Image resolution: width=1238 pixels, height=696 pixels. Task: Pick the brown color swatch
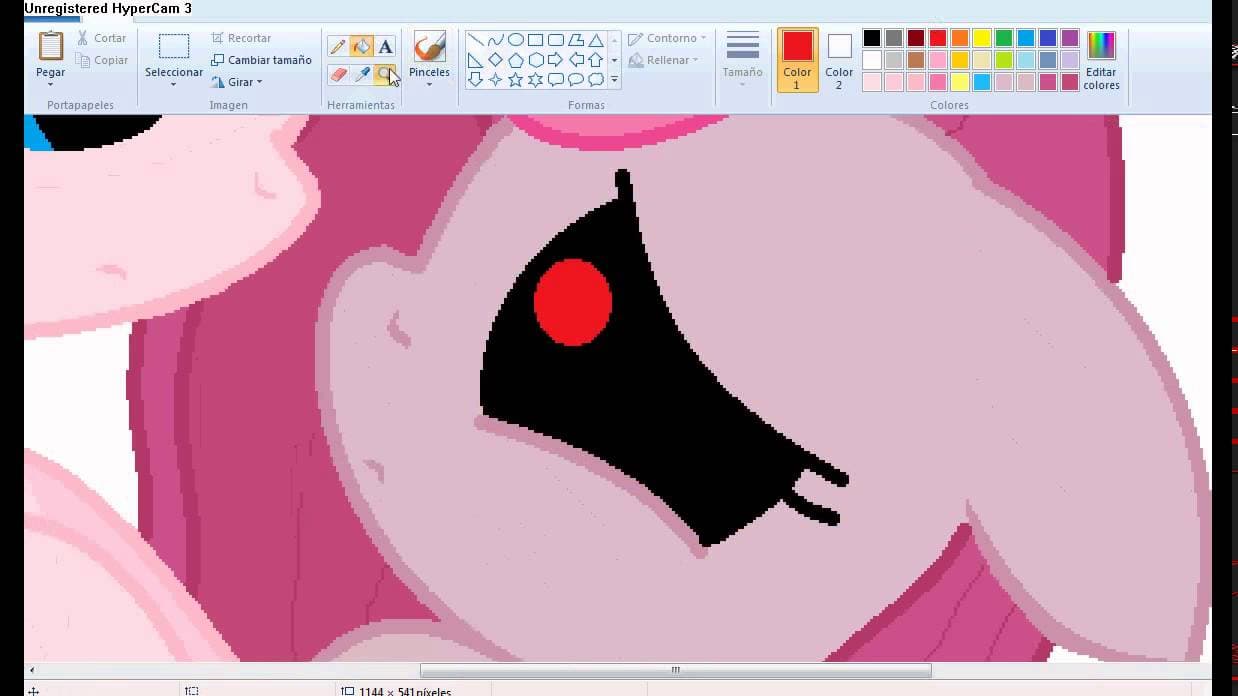click(916, 60)
